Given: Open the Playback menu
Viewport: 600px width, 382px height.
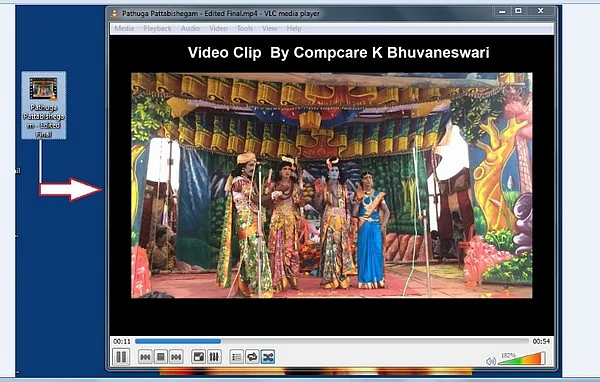Looking at the screenshot, I should (157, 28).
